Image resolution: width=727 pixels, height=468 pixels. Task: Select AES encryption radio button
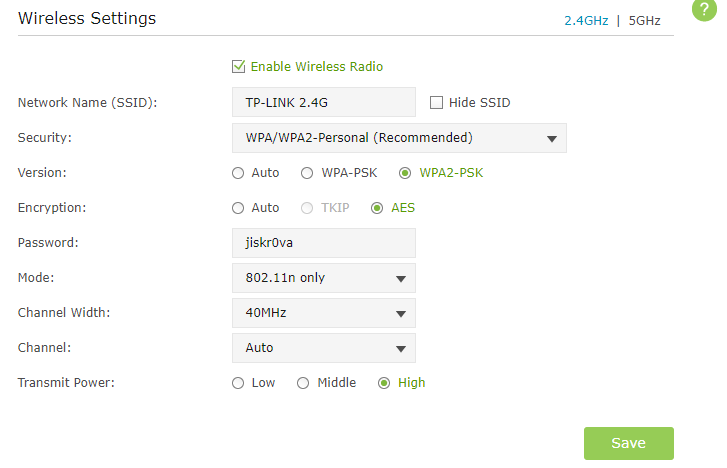coord(377,208)
